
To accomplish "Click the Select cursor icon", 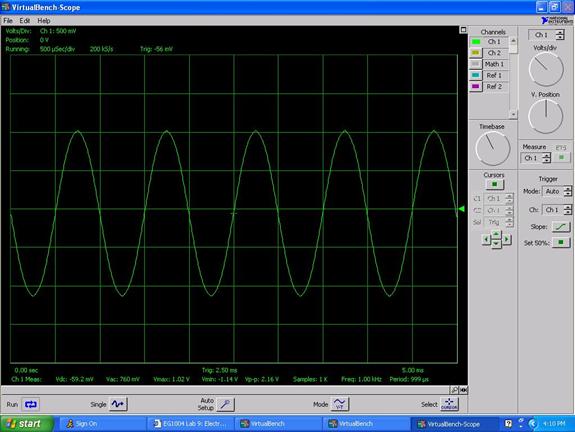I will pyautogui.click(x=449, y=404).
